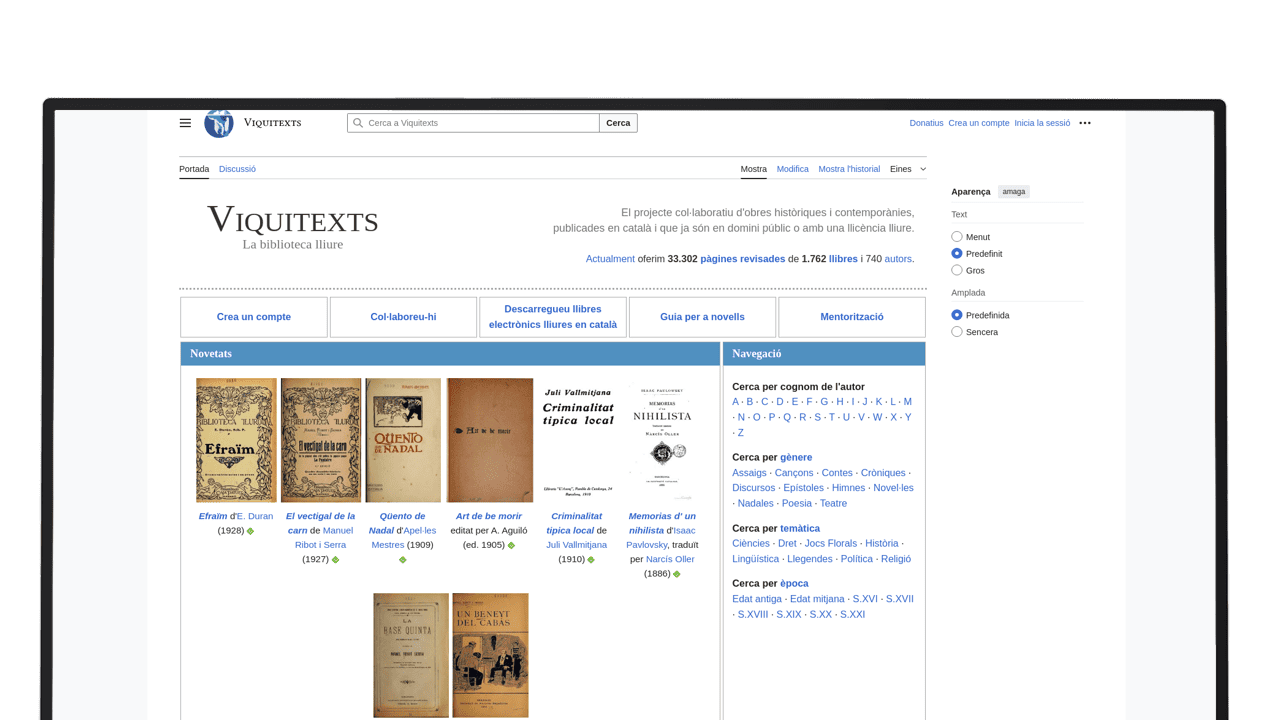Open the three-dot personal tools menu
This screenshot has width=1280, height=720.
pos(1085,123)
